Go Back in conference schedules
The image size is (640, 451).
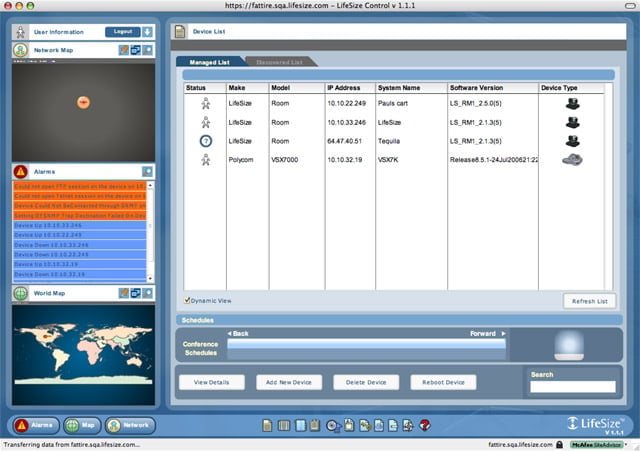(x=238, y=333)
